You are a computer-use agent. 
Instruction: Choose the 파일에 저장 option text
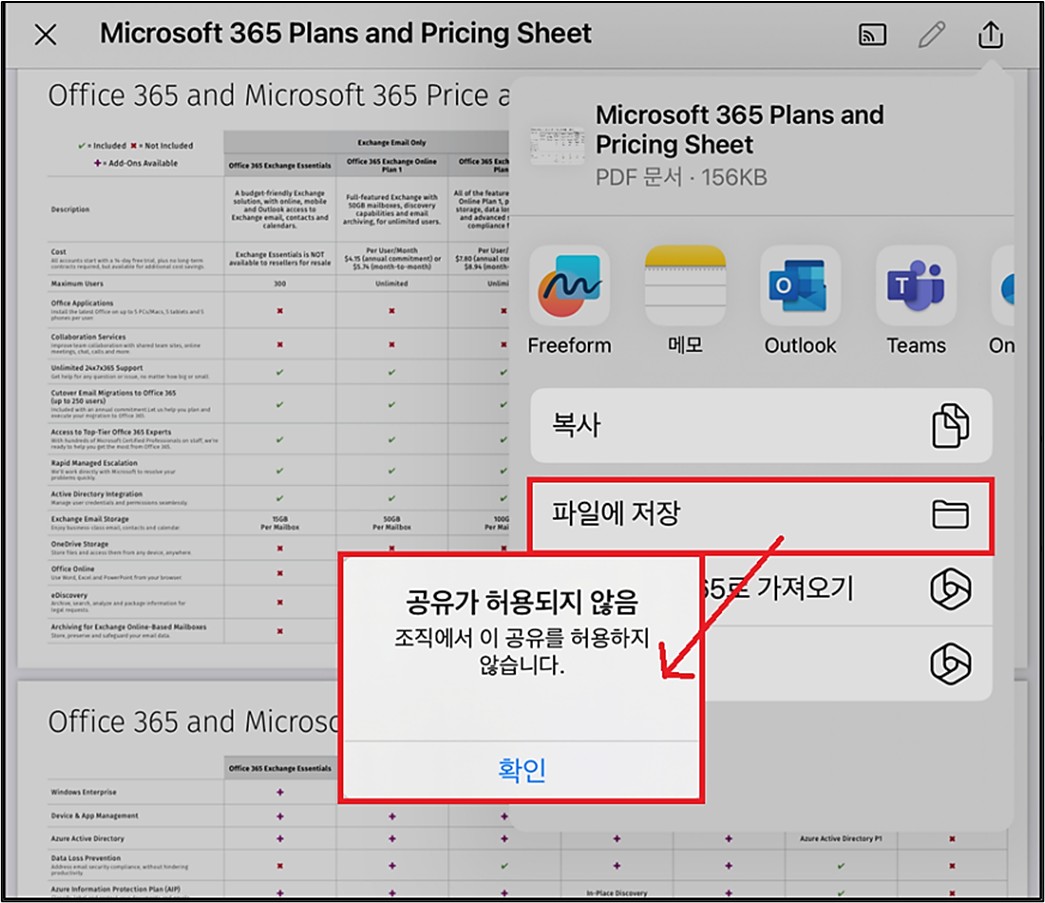[x=616, y=515]
